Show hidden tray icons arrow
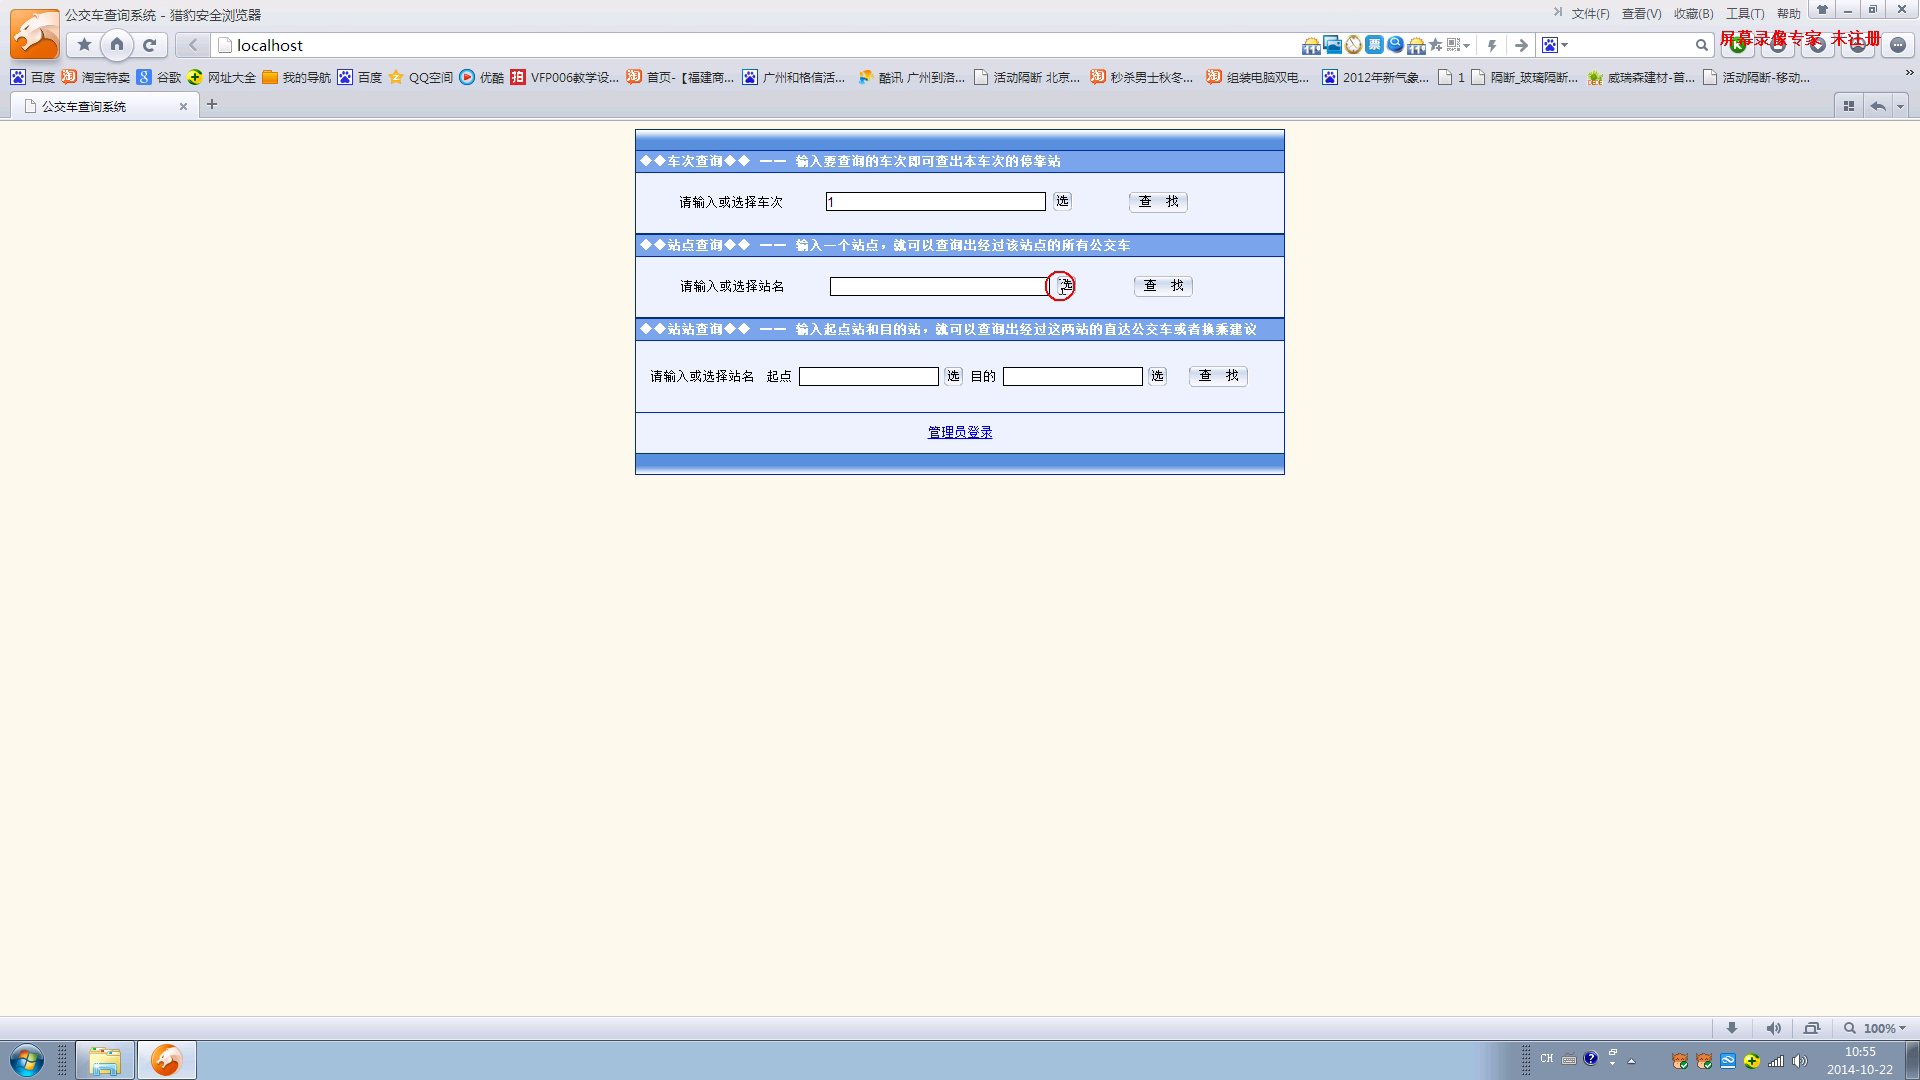Image resolution: width=1920 pixels, height=1080 pixels. coord(1631,1061)
